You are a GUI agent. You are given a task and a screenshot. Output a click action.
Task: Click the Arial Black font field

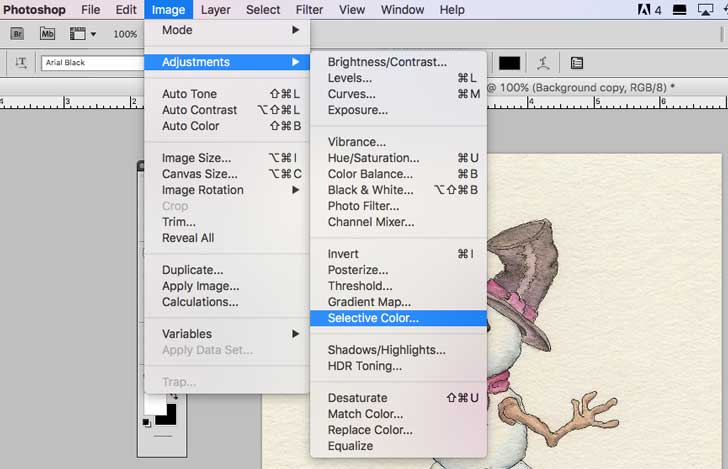tap(92, 63)
